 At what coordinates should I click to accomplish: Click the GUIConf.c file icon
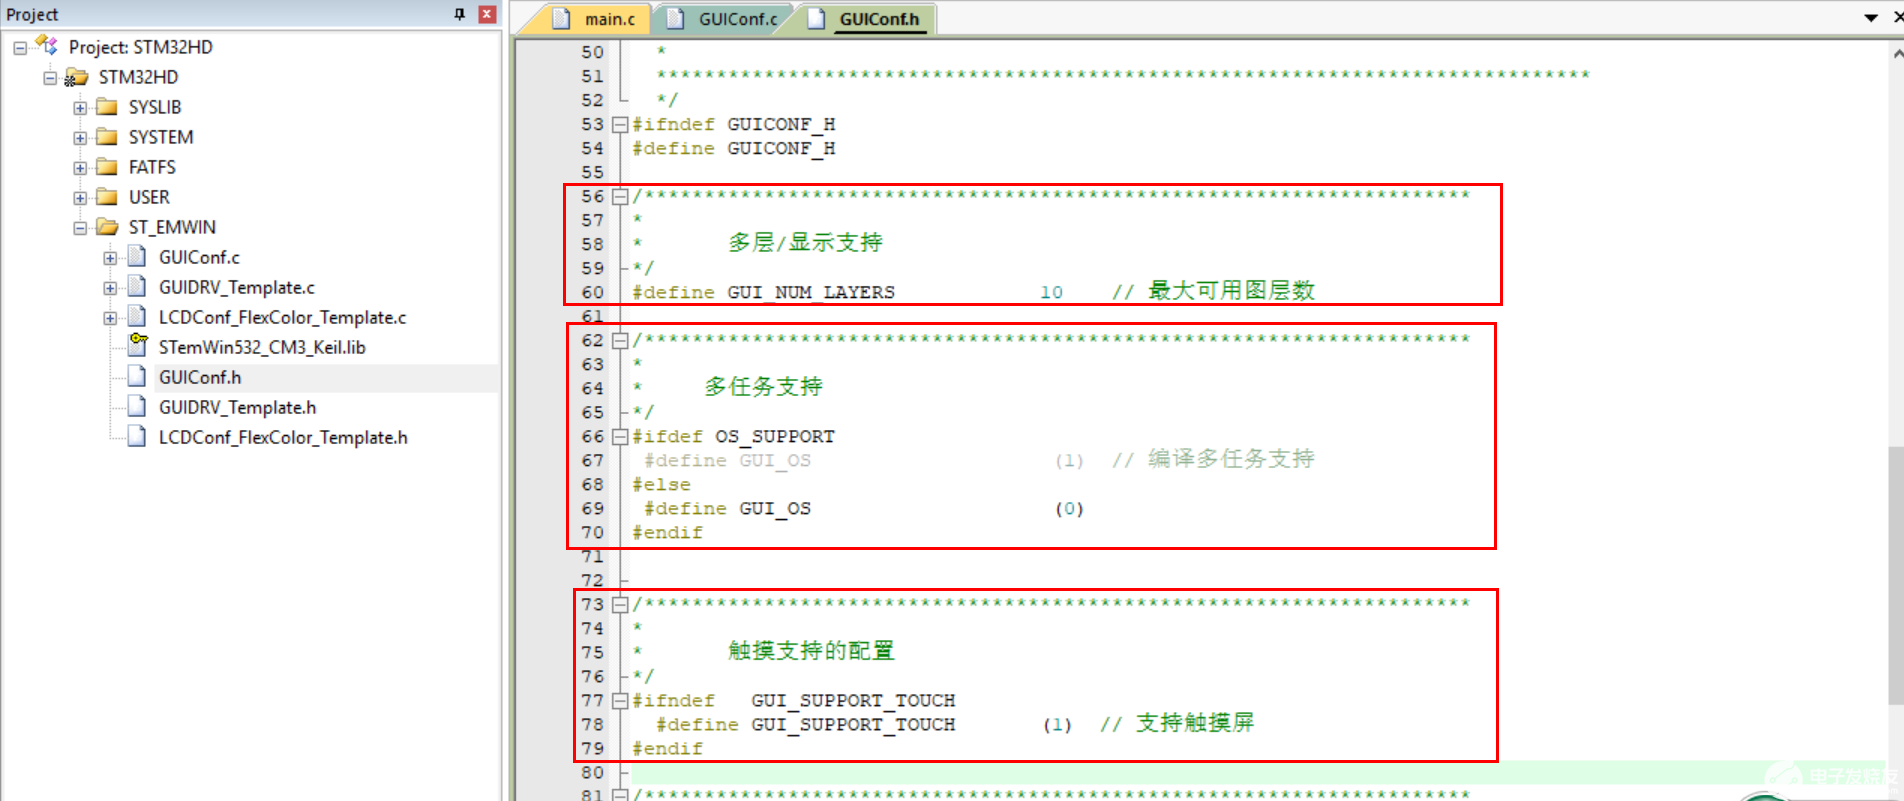click(x=137, y=257)
